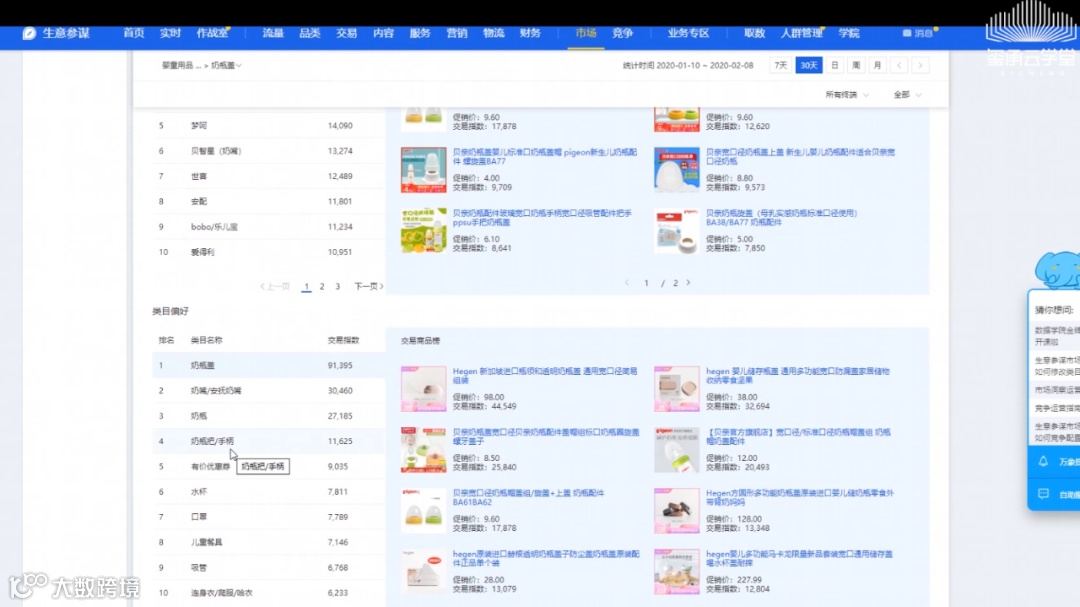1080x607 pixels.
Task: Switch to 交易 section
Action: coord(346,33)
